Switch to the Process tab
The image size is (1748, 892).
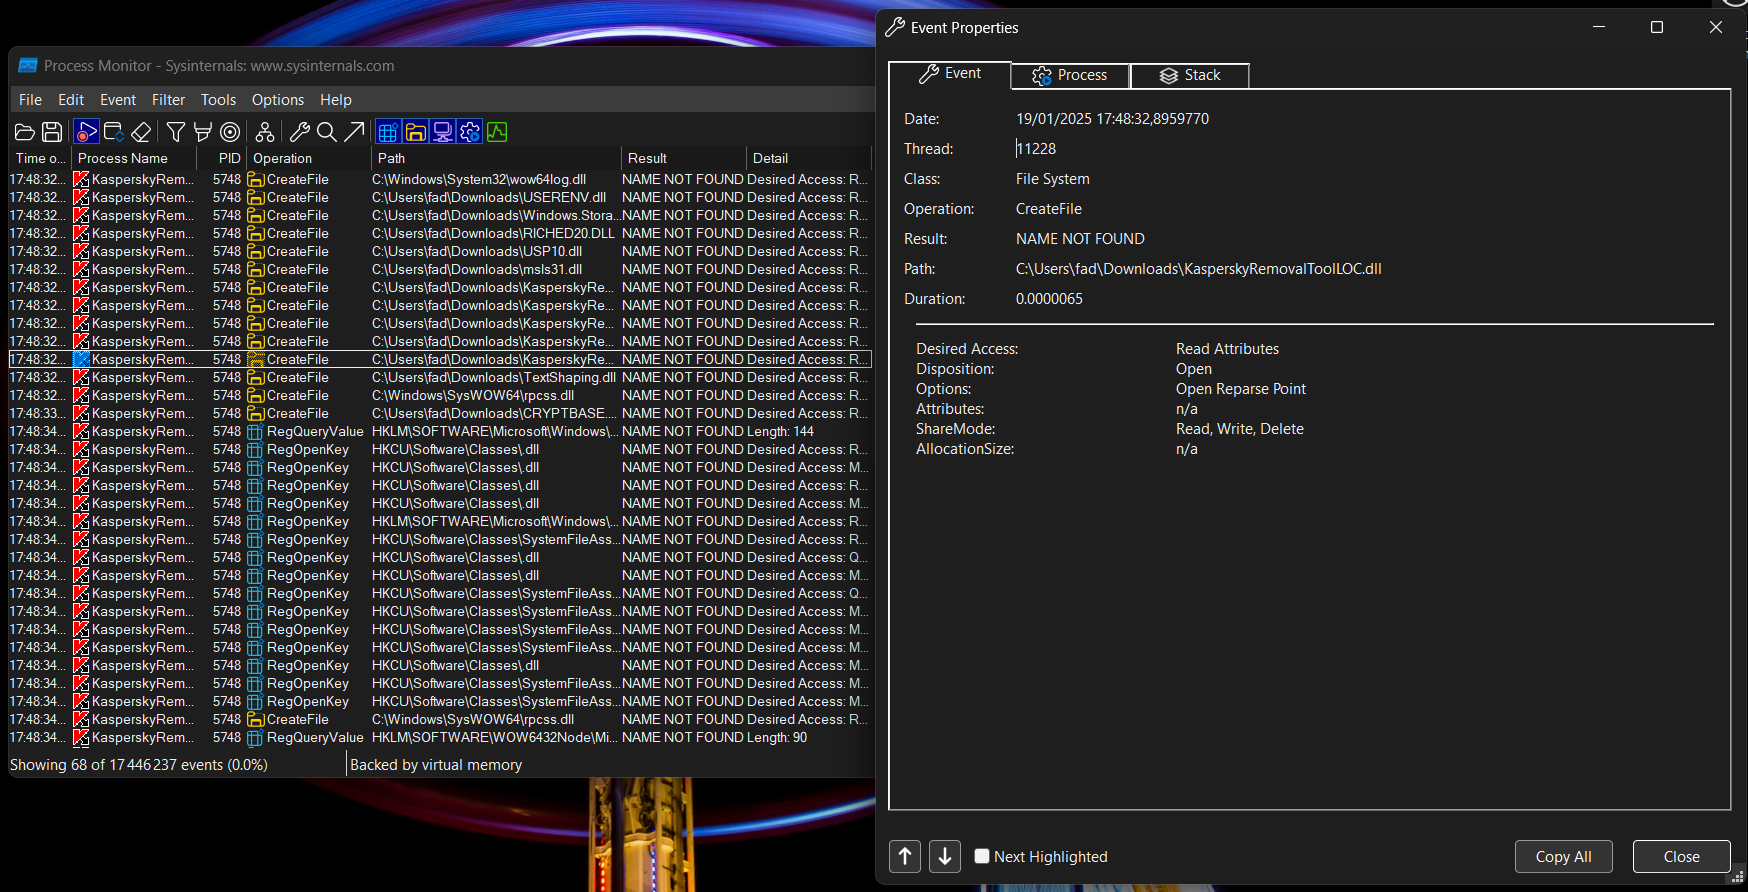coord(1070,75)
